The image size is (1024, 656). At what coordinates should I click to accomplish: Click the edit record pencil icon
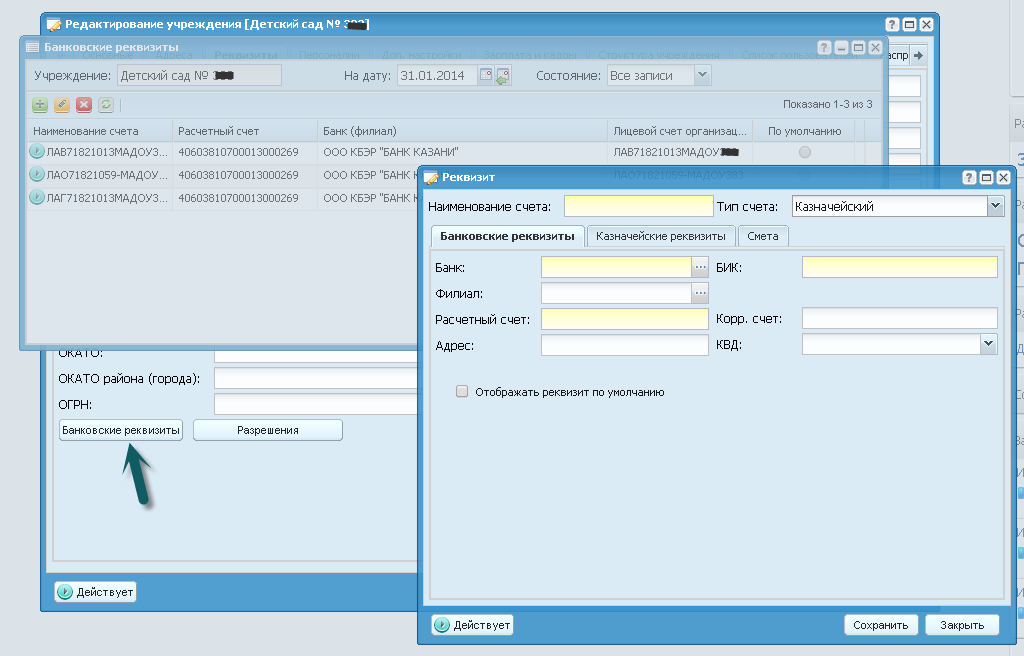[62, 104]
